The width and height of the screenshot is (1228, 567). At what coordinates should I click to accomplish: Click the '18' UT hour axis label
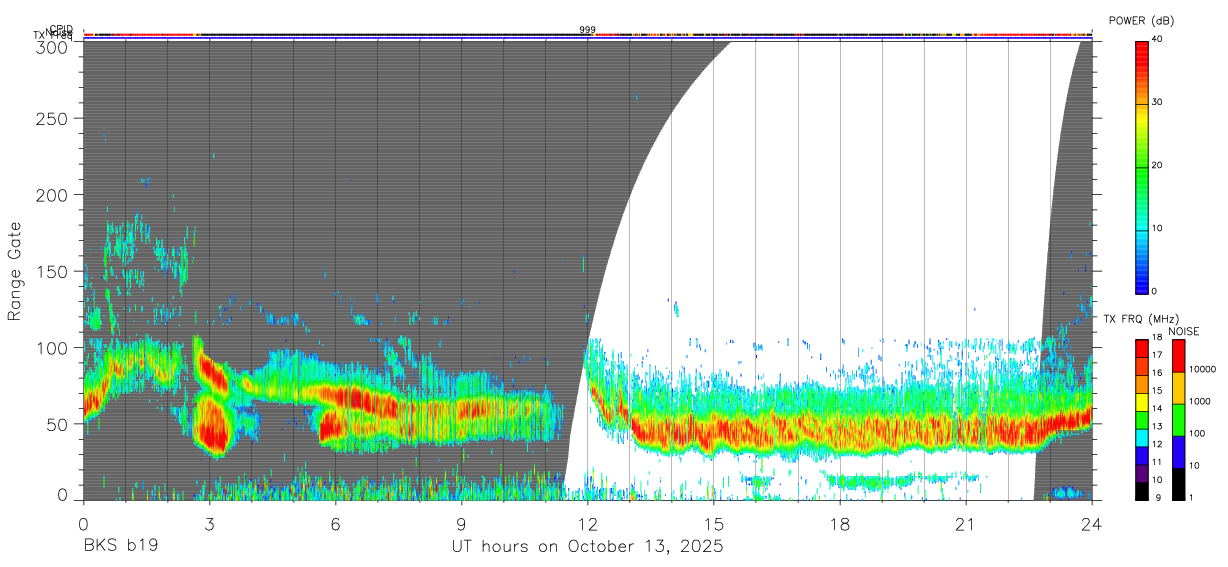(x=840, y=523)
